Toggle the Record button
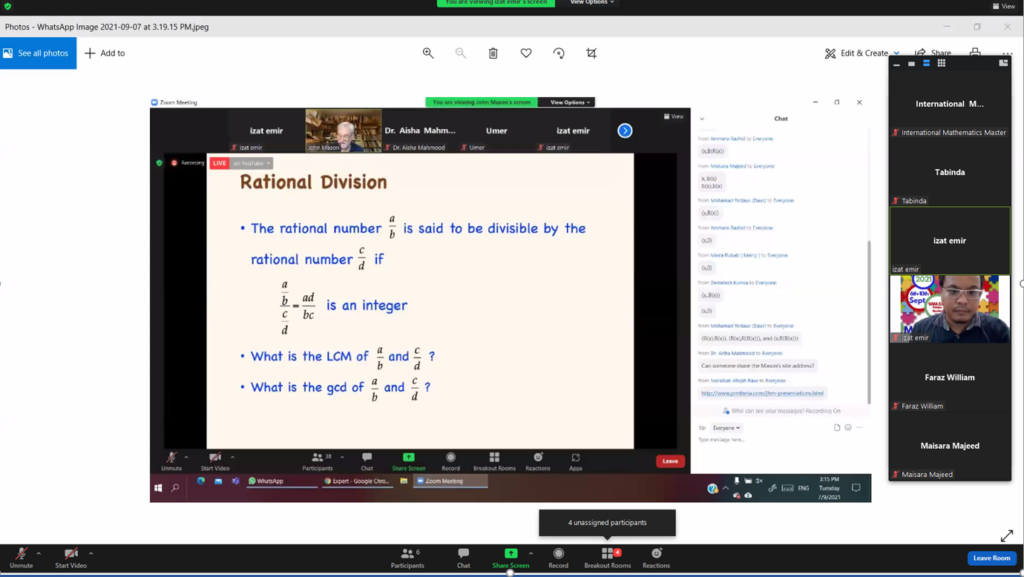 558,557
